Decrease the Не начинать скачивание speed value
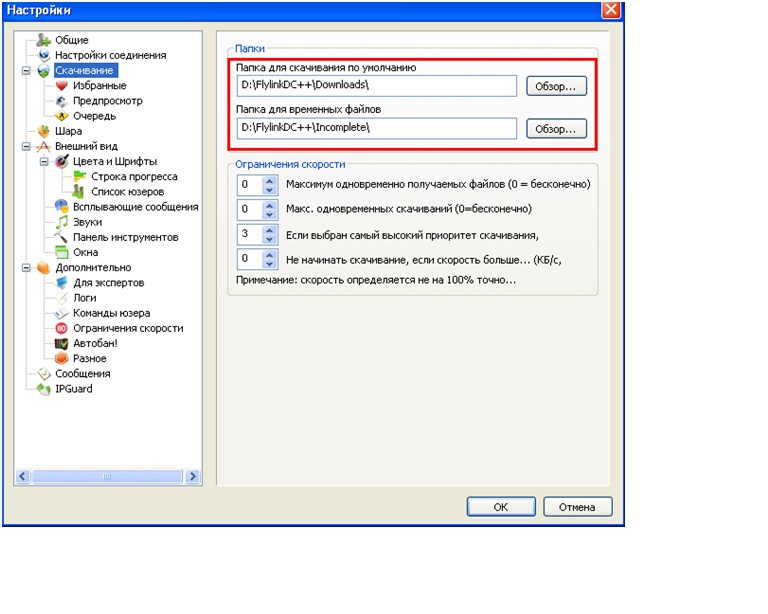 pos(269,263)
